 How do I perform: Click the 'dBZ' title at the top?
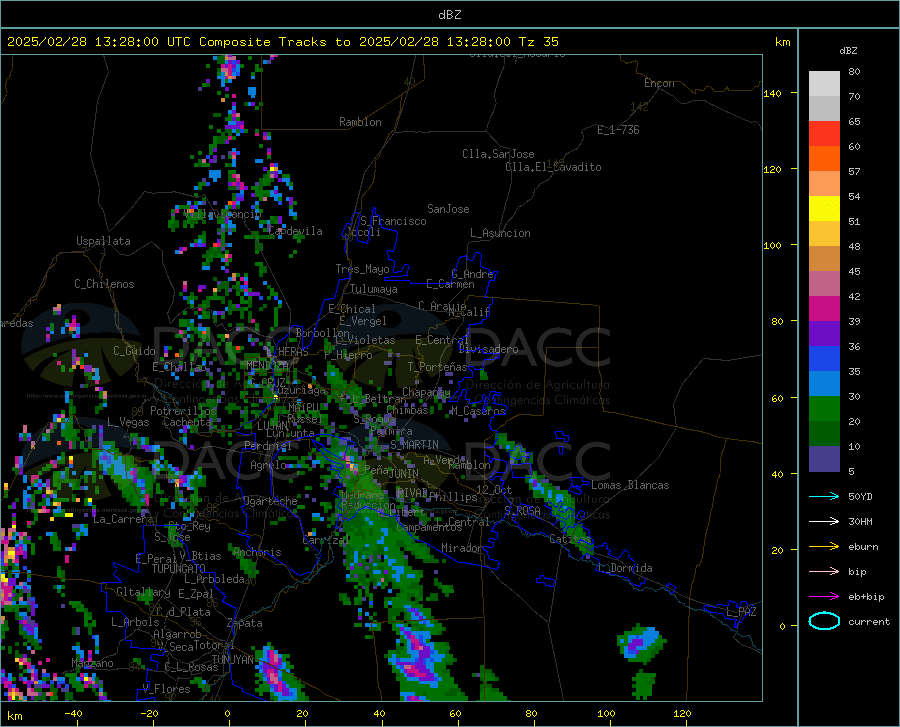tap(449, 15)
